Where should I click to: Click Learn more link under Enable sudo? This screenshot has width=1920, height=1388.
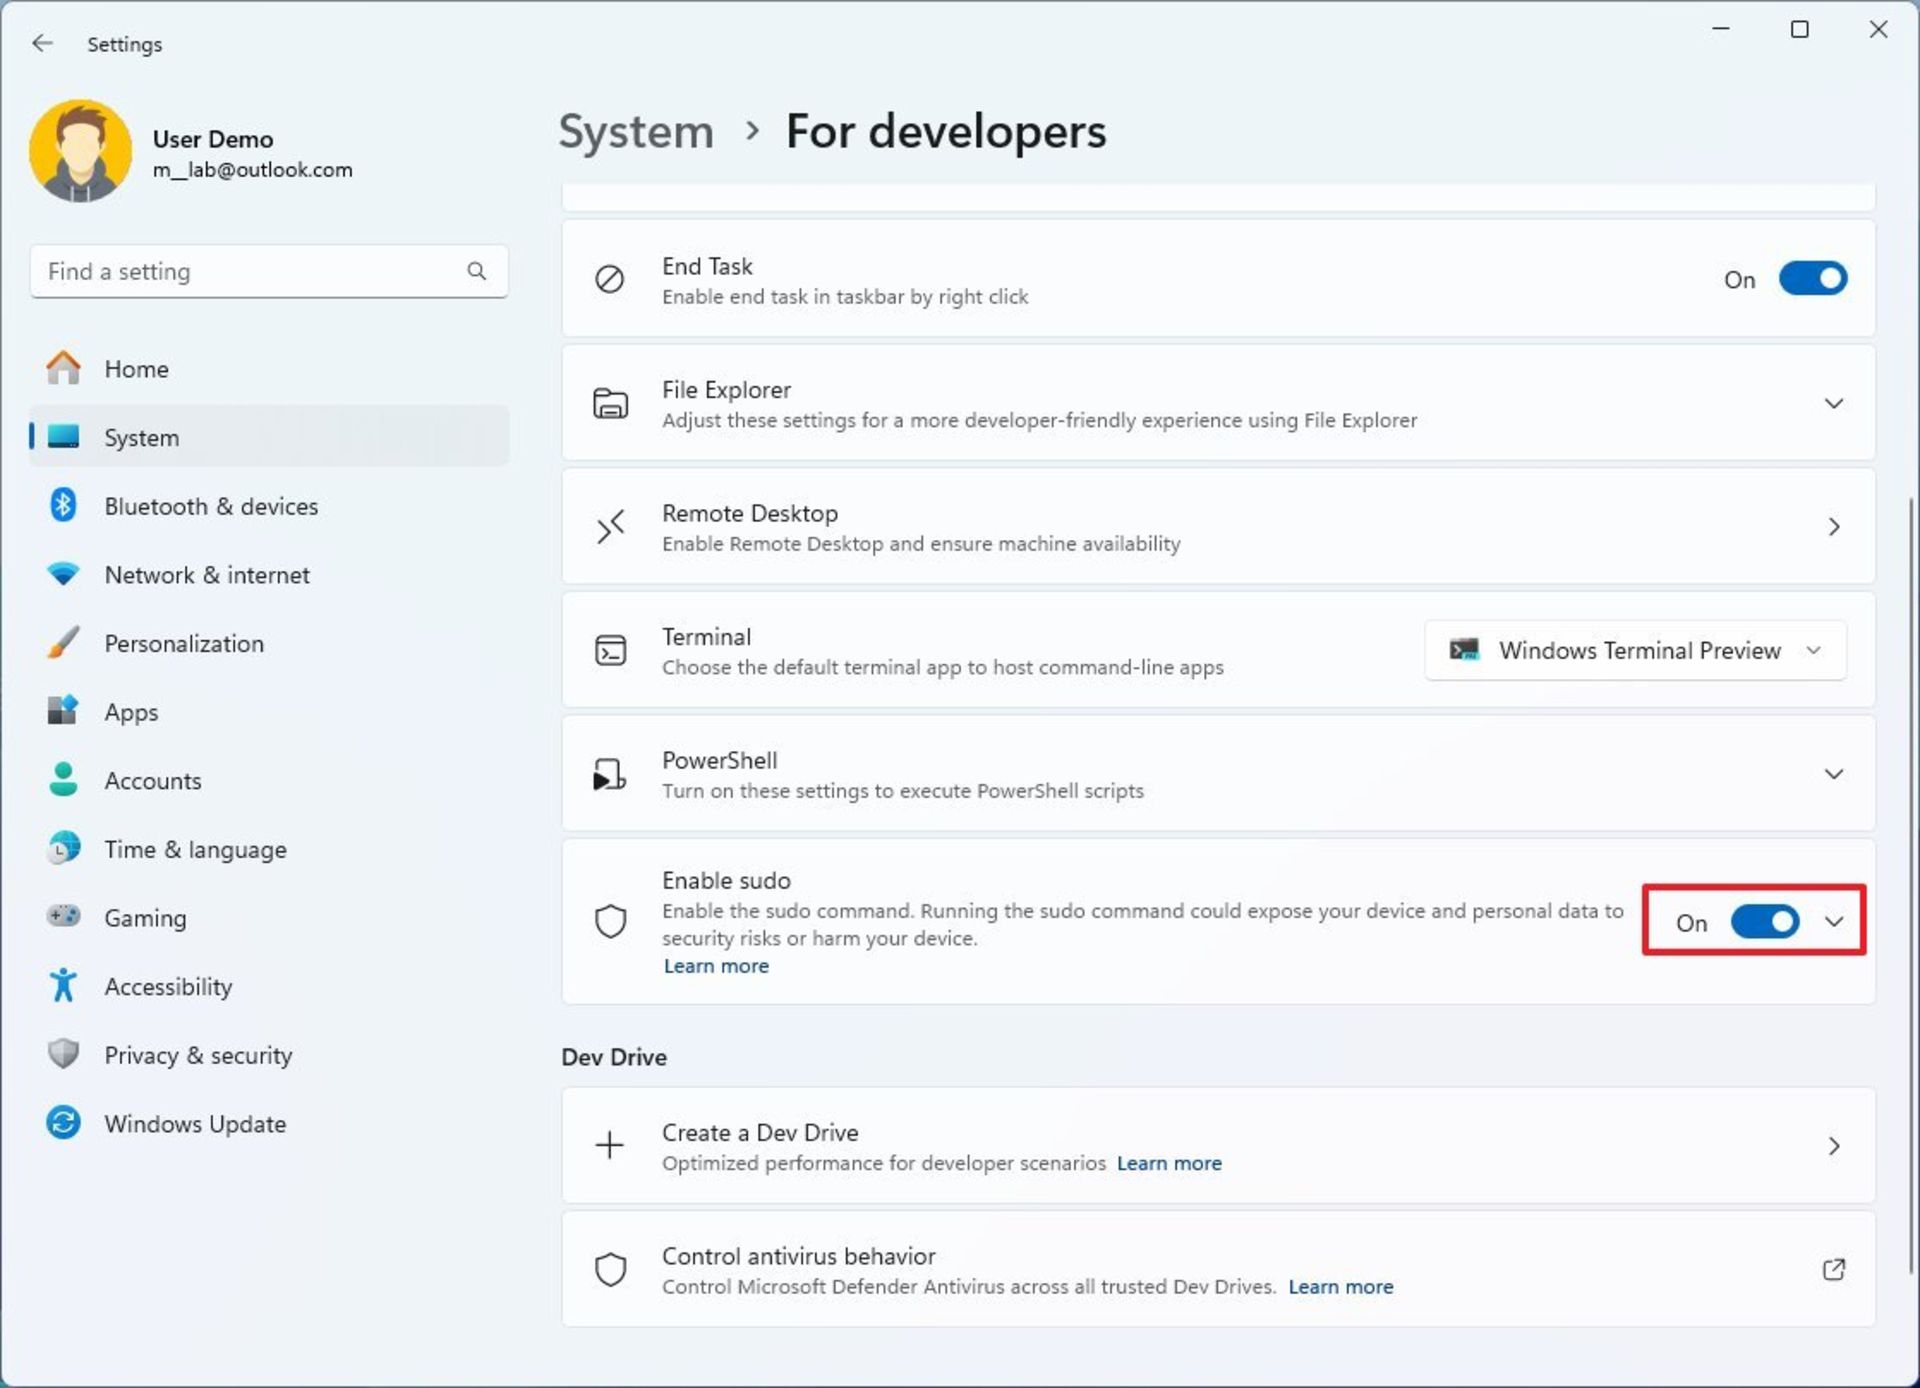(x=717, y=965)
